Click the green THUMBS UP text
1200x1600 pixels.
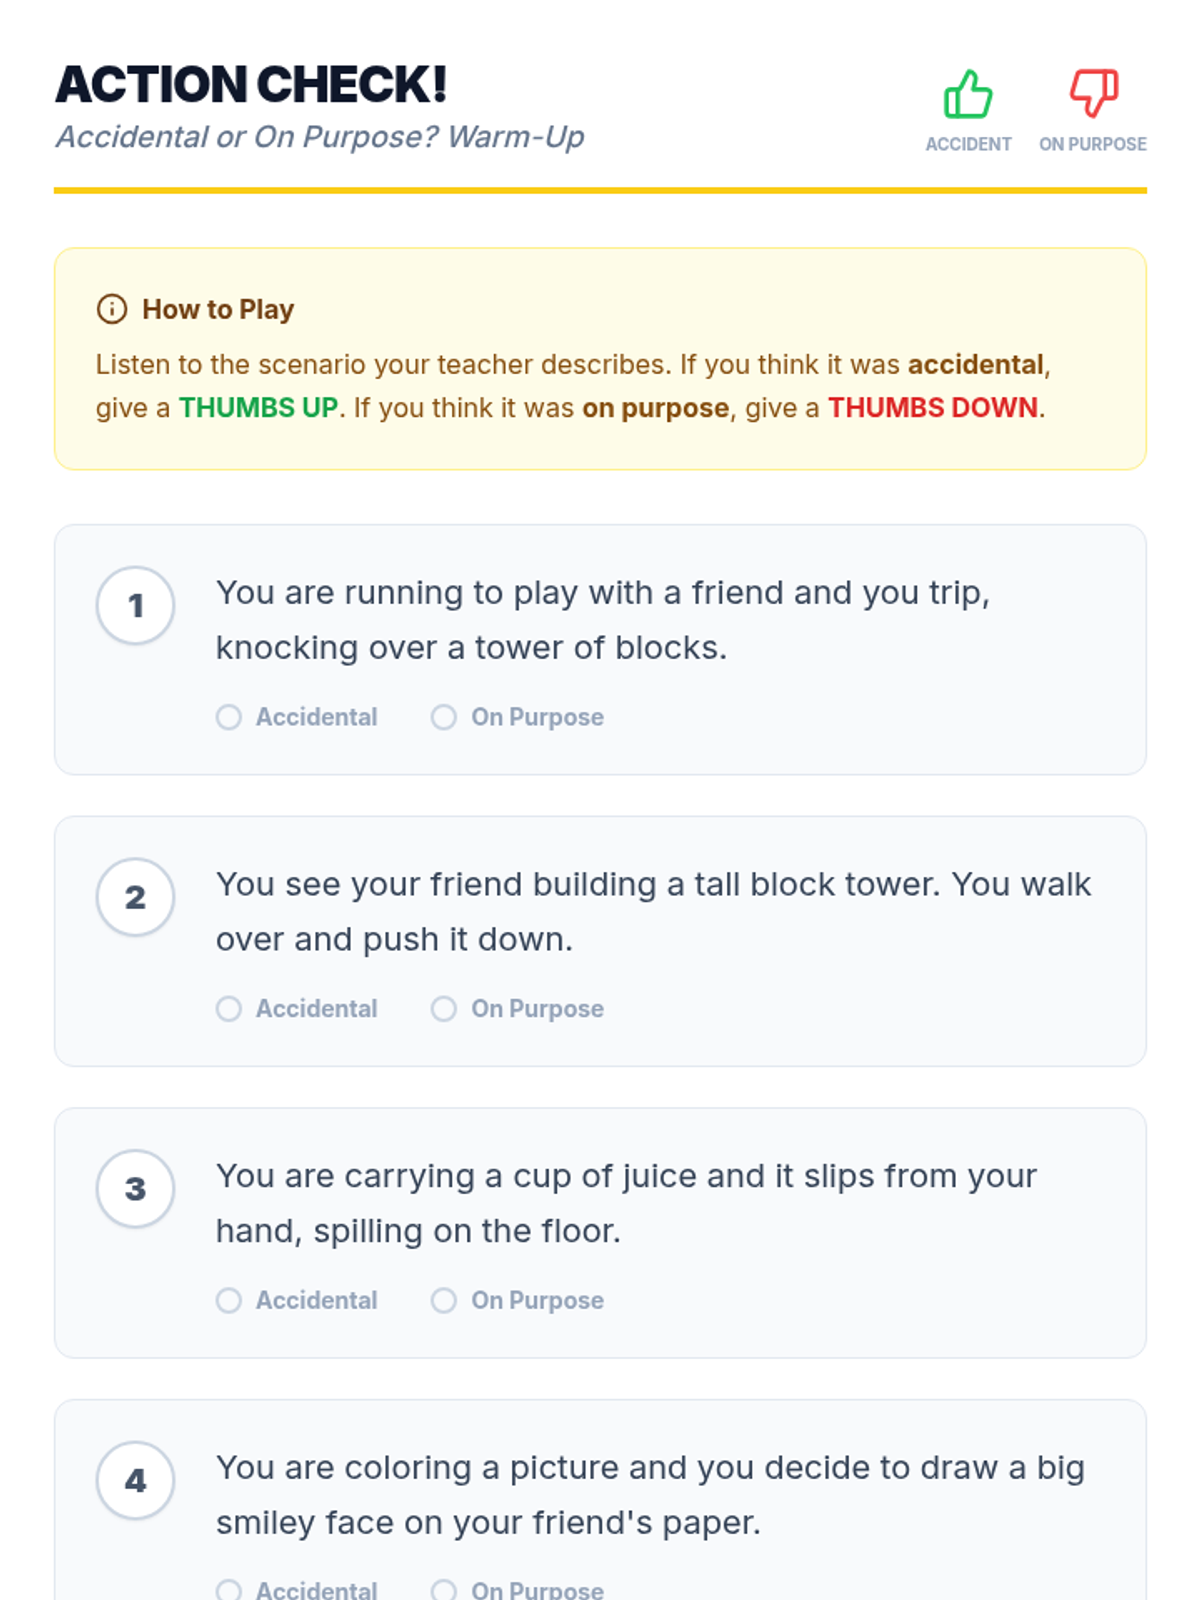(258, 408)
